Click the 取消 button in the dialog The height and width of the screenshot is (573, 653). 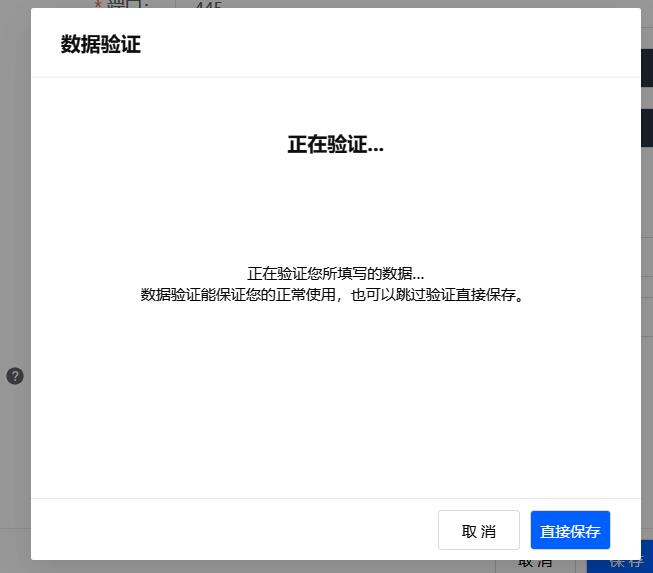point(479,530)
